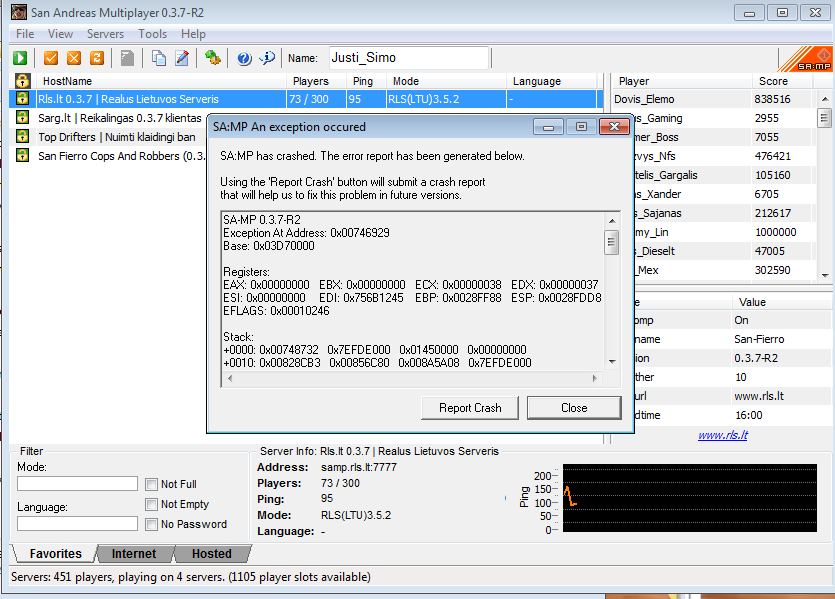Click the Language filter text field
Viewport: 835px width, 599px height.
(x=77, y=524)
